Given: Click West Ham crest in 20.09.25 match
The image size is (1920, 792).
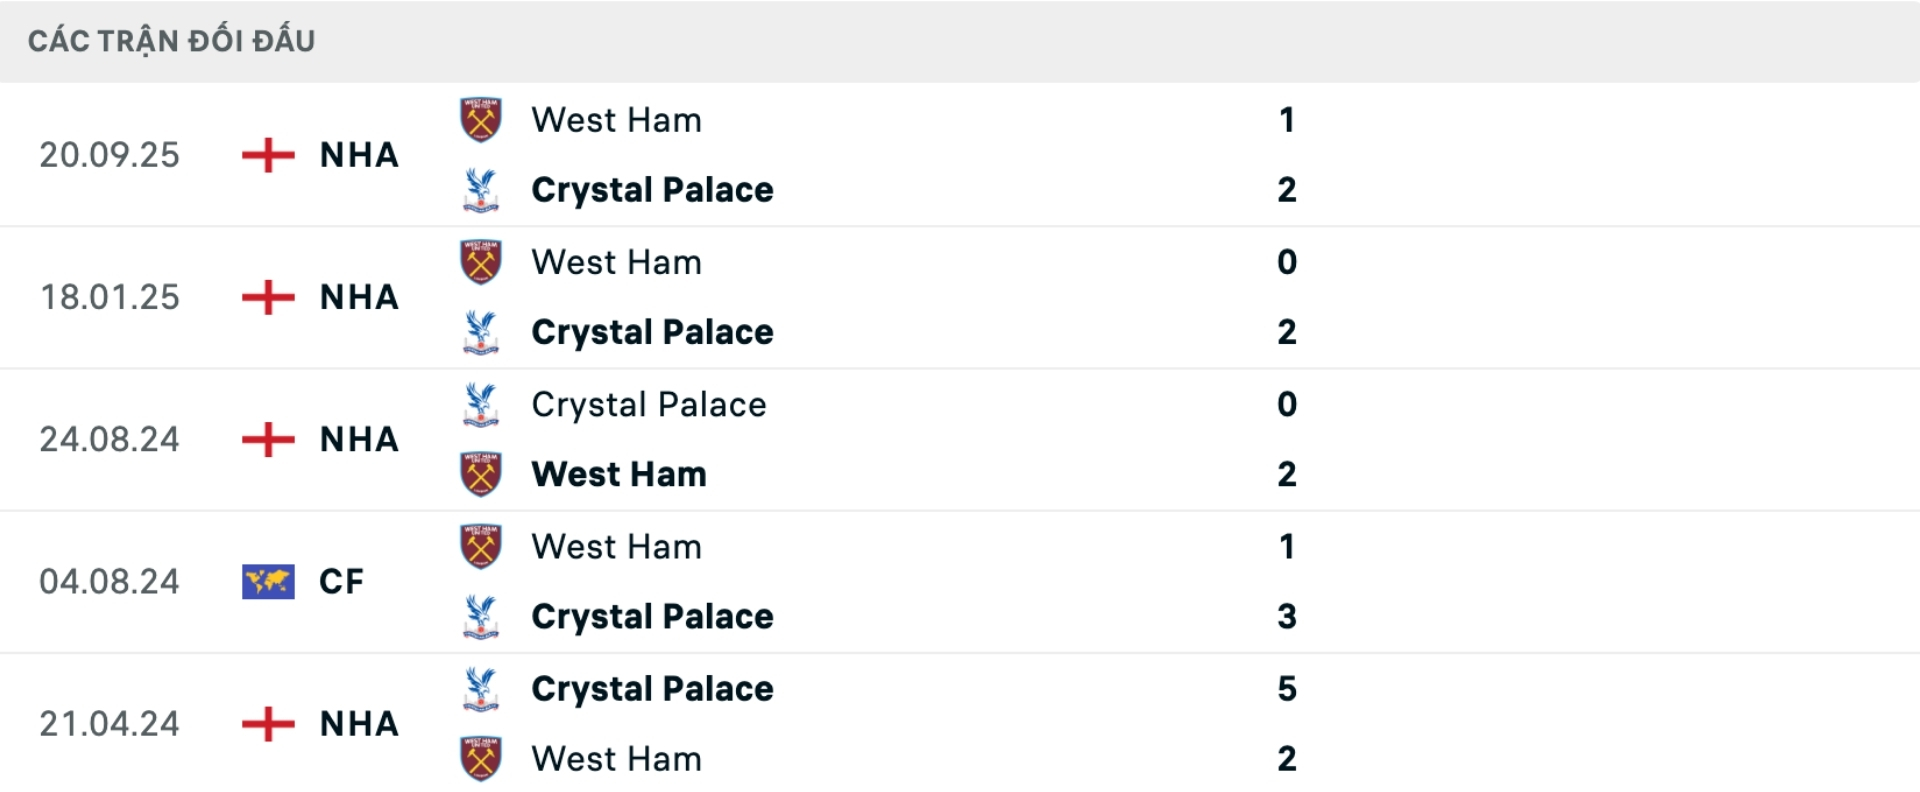Looking at the screenshot, I should point(480,120).
